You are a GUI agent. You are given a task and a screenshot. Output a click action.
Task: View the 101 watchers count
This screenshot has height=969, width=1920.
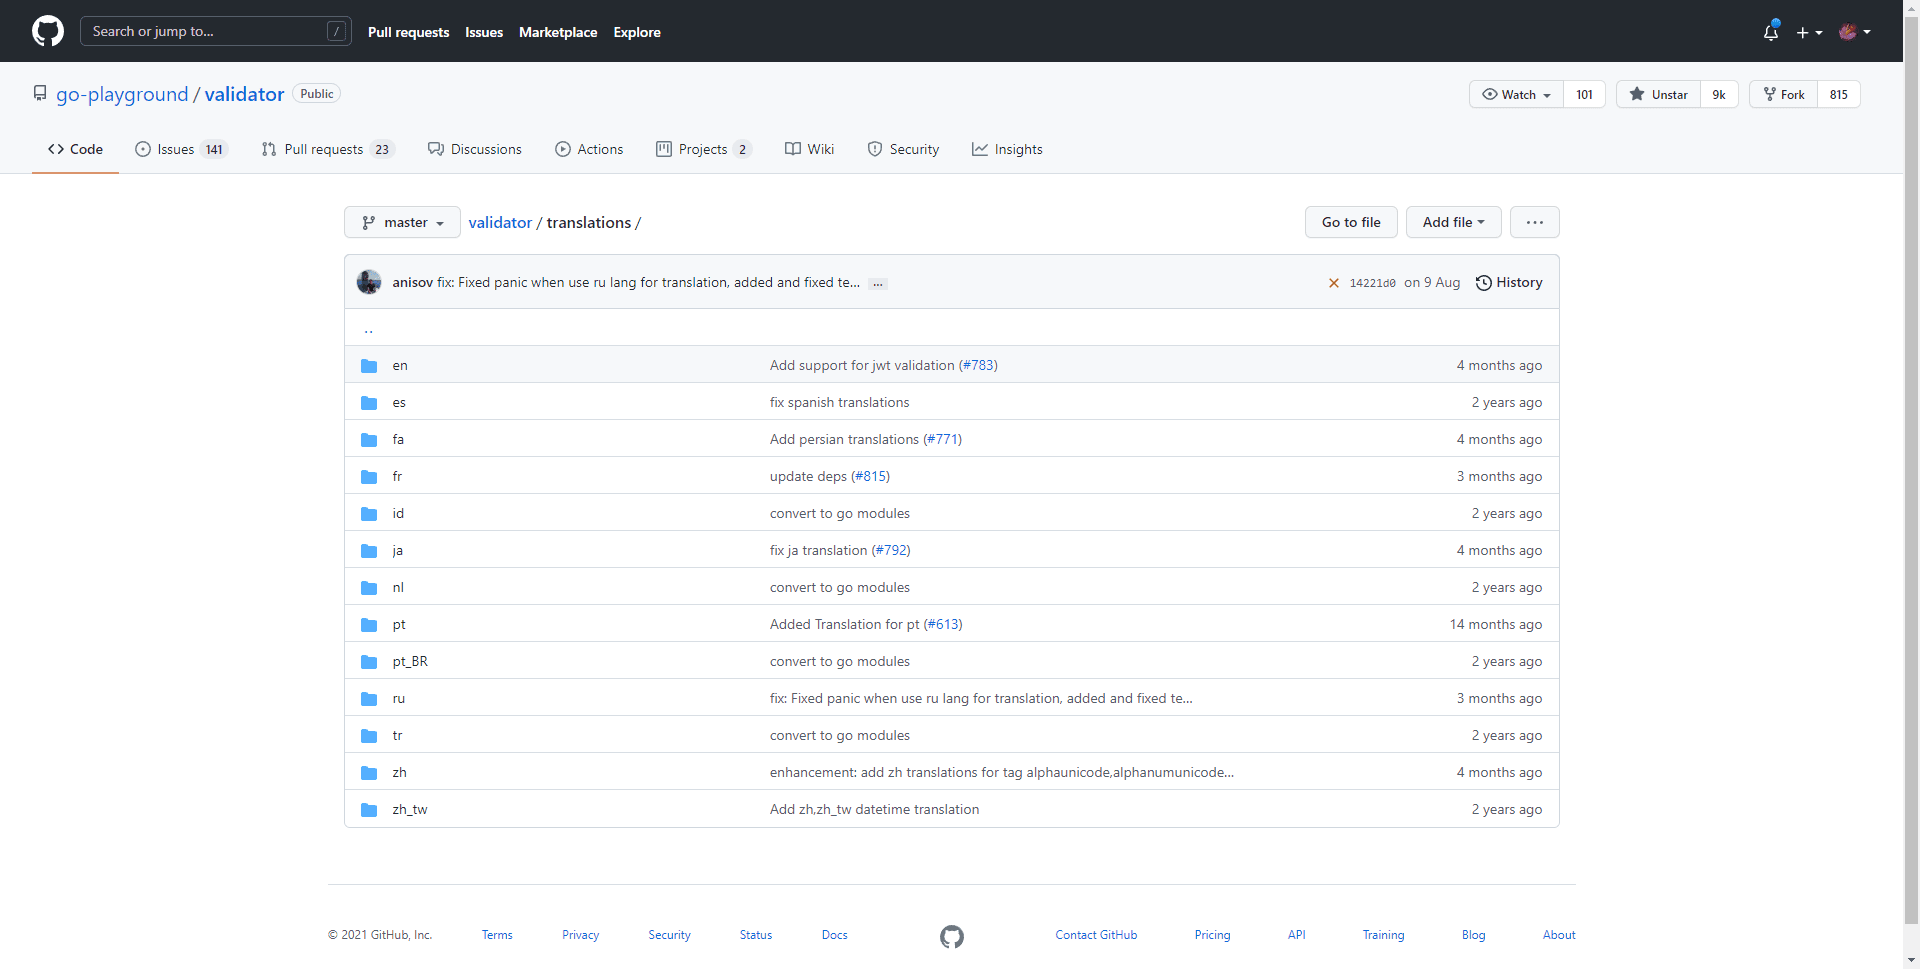[x=1584, y=94]
